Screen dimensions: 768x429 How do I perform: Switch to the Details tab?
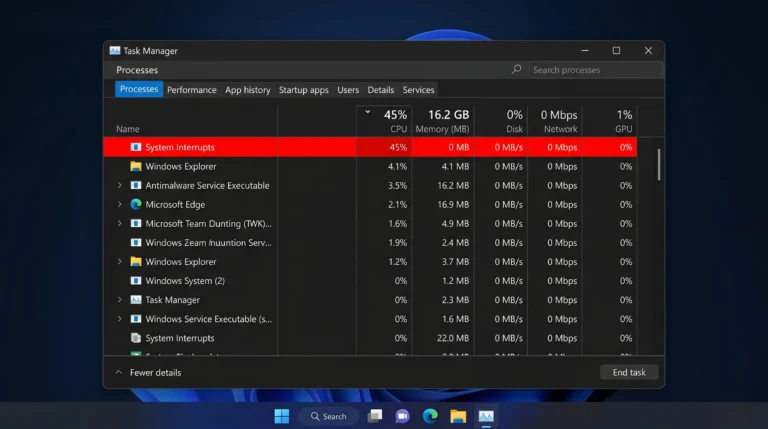point(381,90)
